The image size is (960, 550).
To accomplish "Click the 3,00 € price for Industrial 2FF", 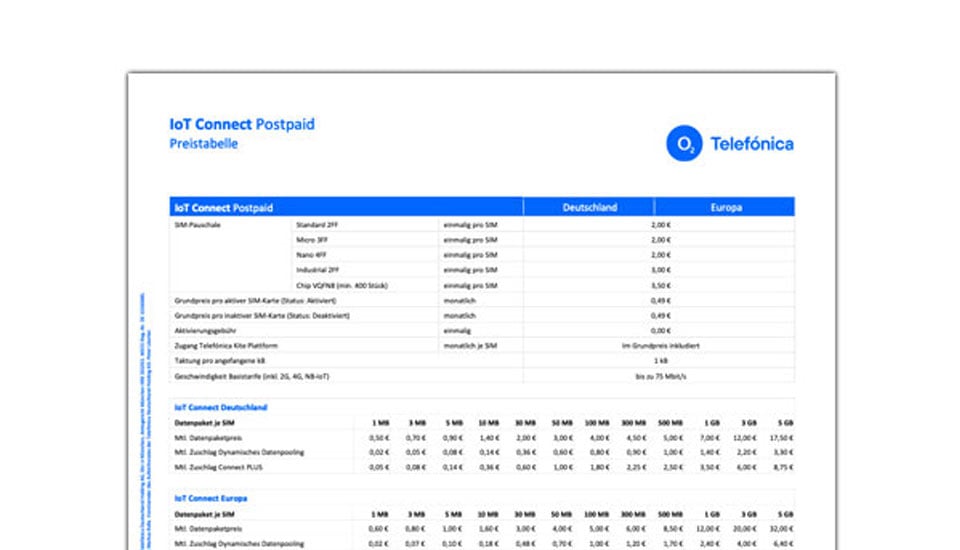I will tap(661, 269).
